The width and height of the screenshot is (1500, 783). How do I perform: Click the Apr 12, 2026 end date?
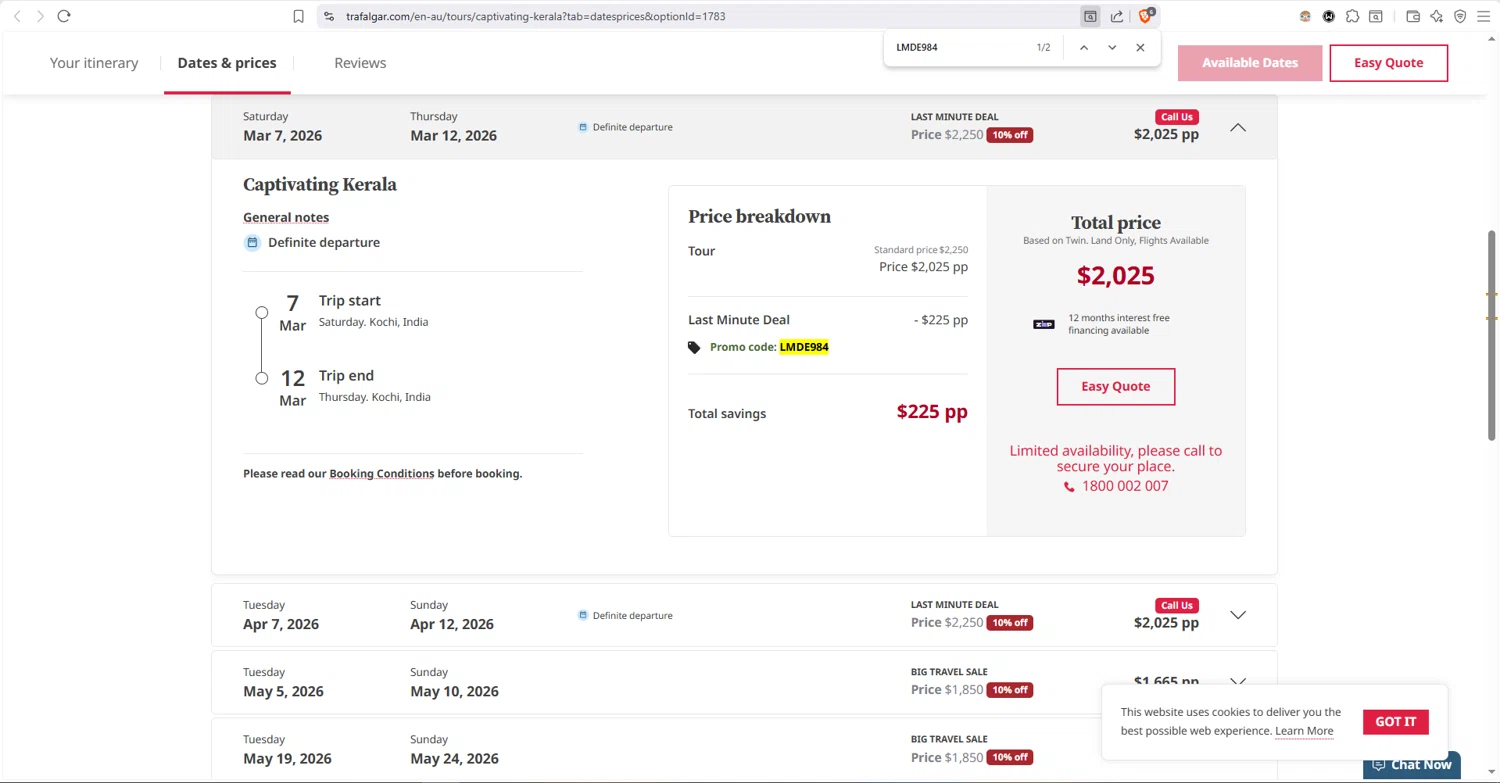tap(452, 624)
